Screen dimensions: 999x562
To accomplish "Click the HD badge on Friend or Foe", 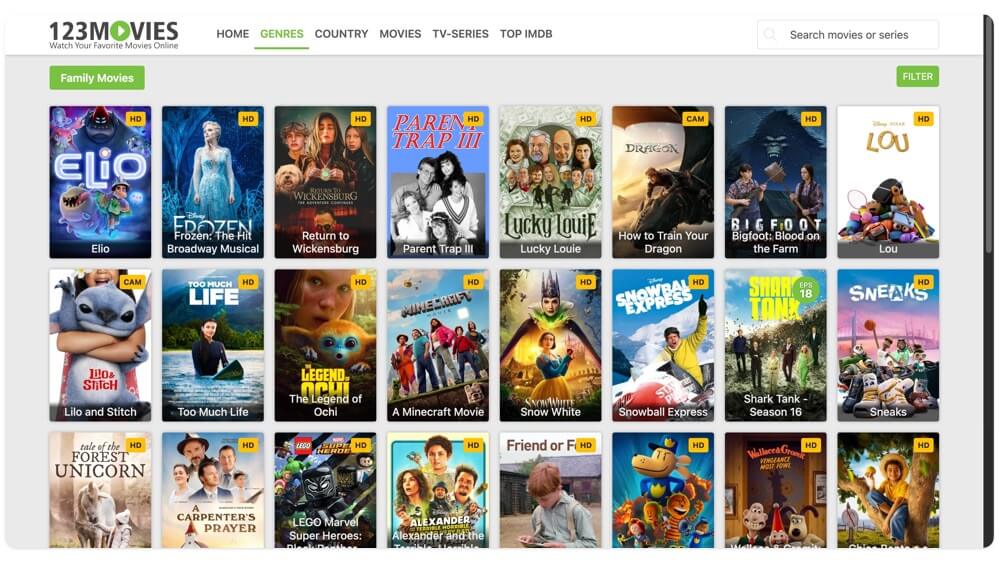I will click(x=586, y=445).
